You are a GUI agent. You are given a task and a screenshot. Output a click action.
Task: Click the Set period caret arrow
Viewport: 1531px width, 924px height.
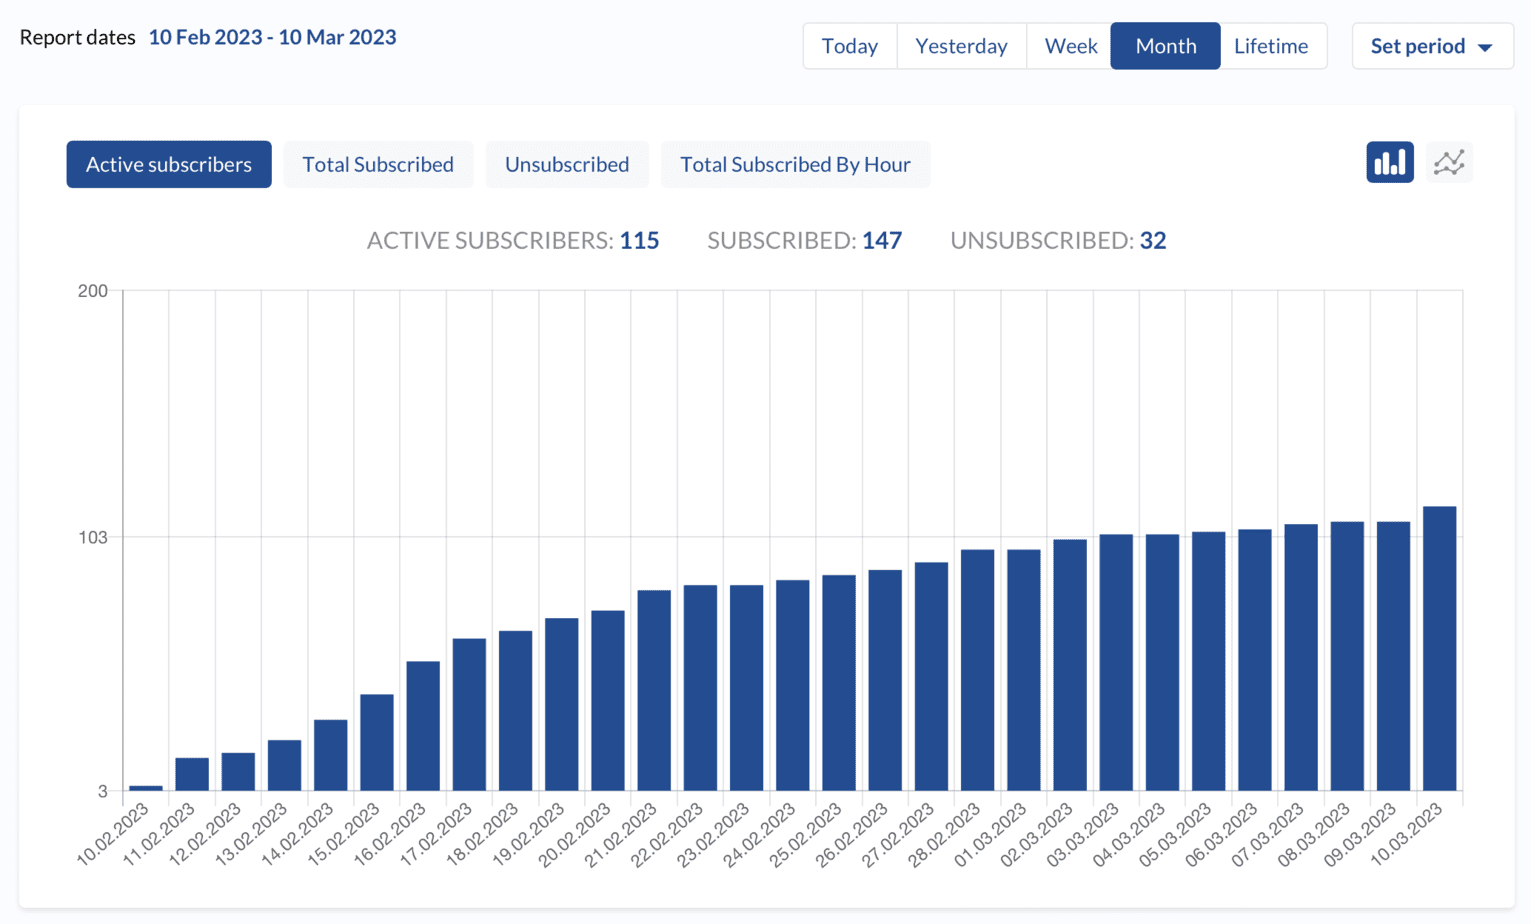click(x=1485, y=48)
